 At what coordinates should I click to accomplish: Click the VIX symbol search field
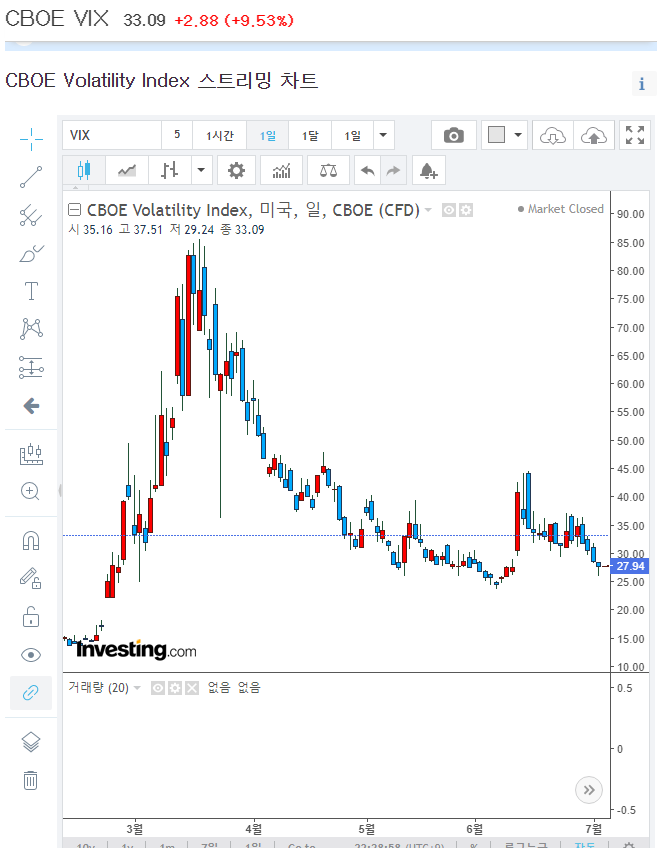112,135
